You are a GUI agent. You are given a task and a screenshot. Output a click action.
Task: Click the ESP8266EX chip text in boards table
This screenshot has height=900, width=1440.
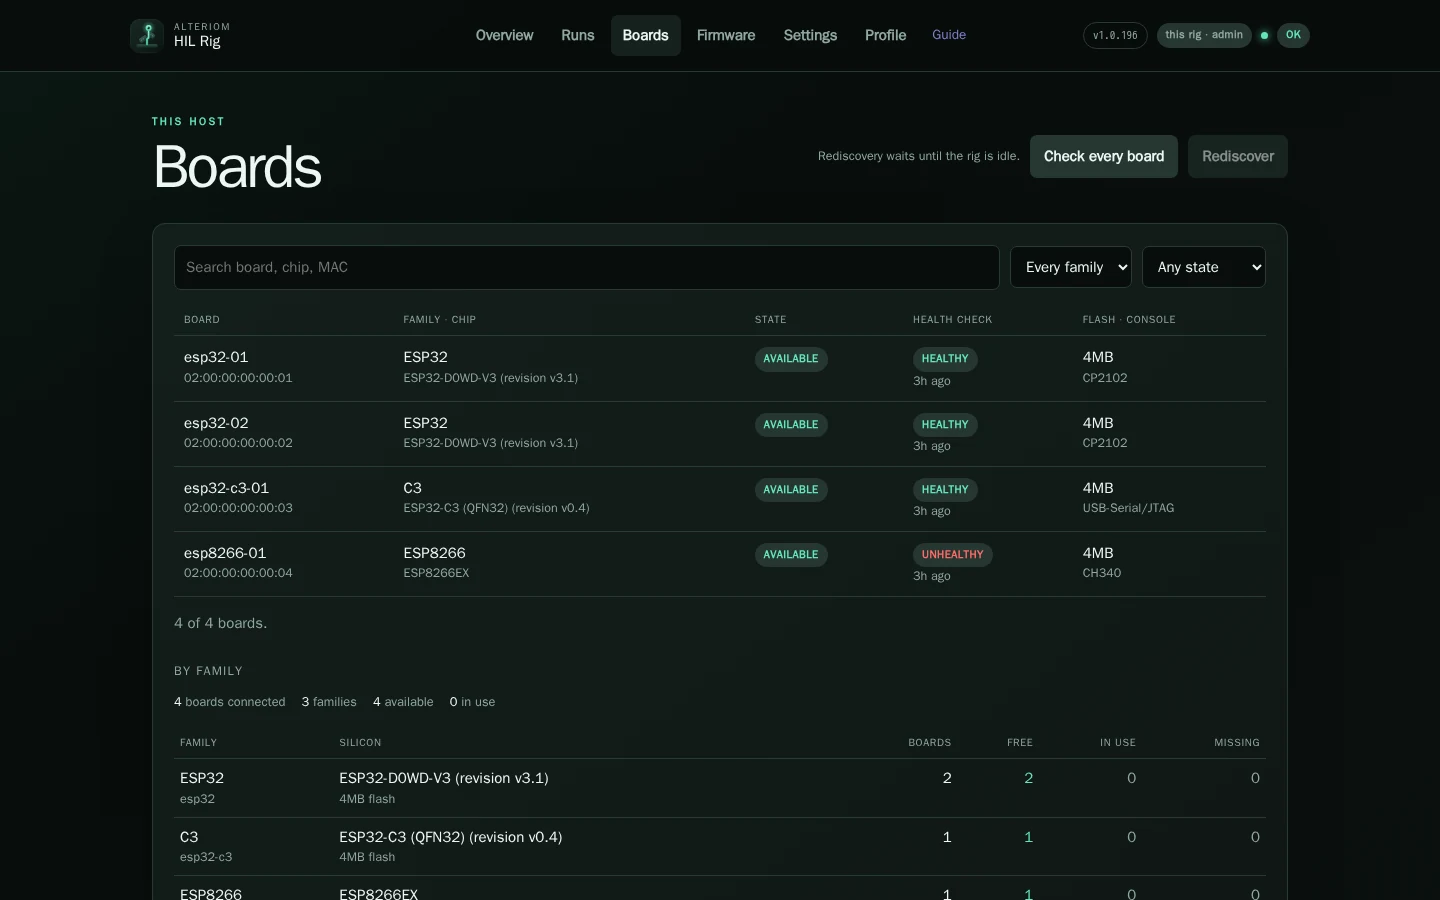(x=436, y=573)
